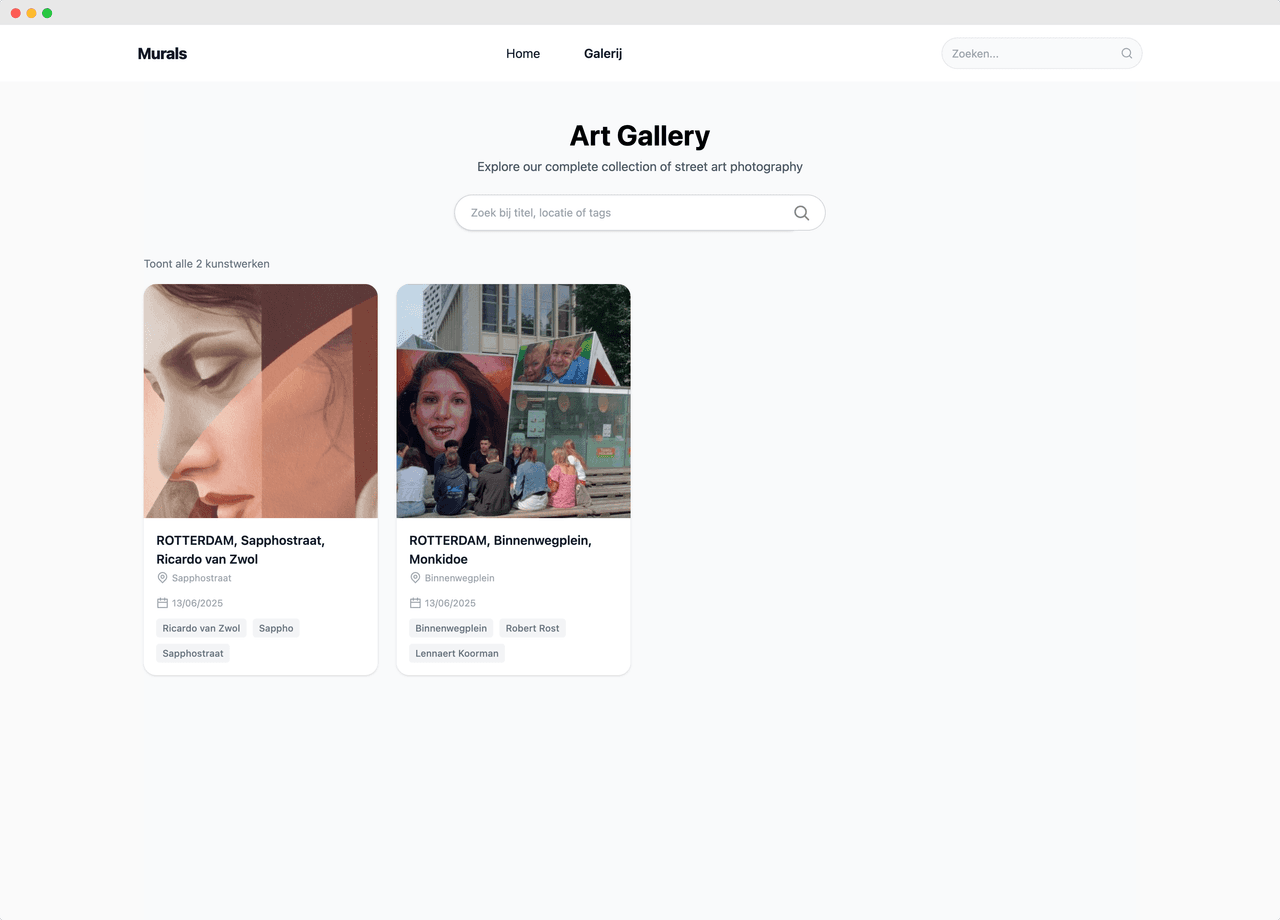Select the Lennaert Koorman tag
Viewport: 1280px width, 920px height.
pos(457,653)
